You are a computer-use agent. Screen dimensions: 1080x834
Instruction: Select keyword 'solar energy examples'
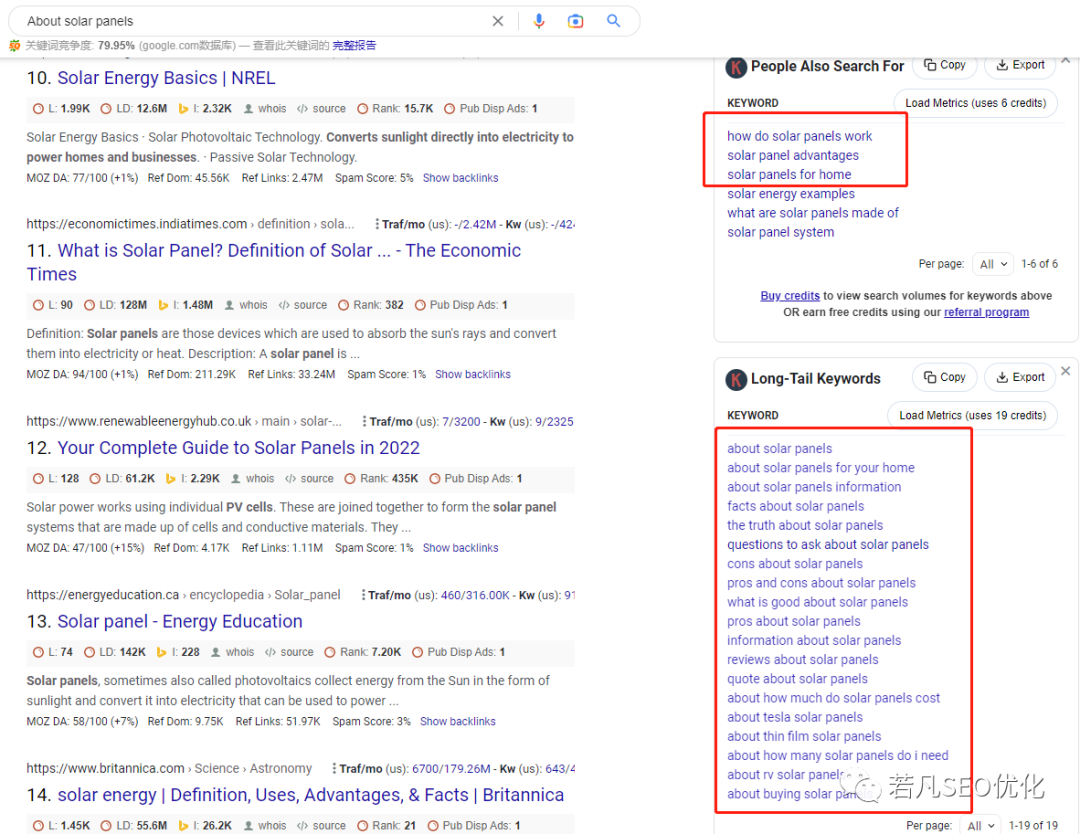791,194
